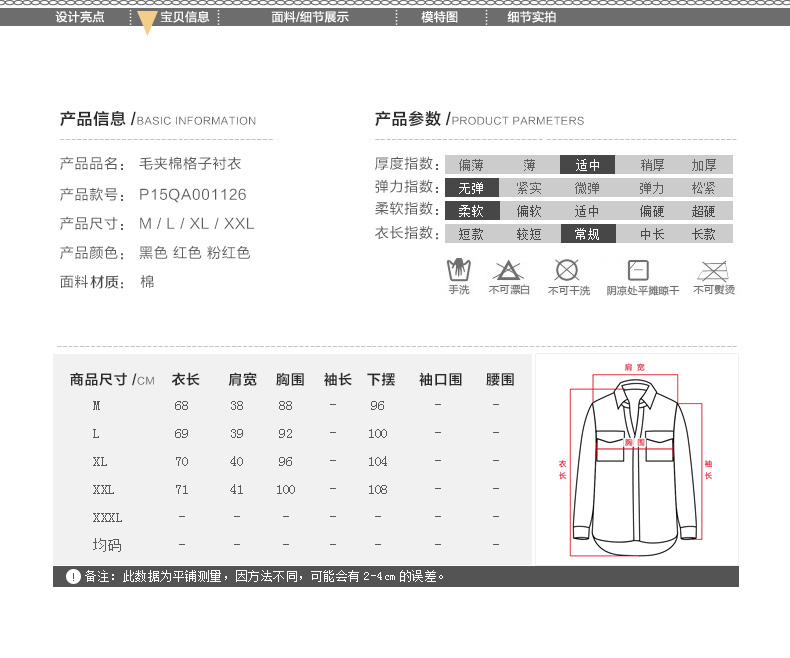790x658 pixels.
Task: Click the warning icon beside 备注 note
Action: pos(73,577)
